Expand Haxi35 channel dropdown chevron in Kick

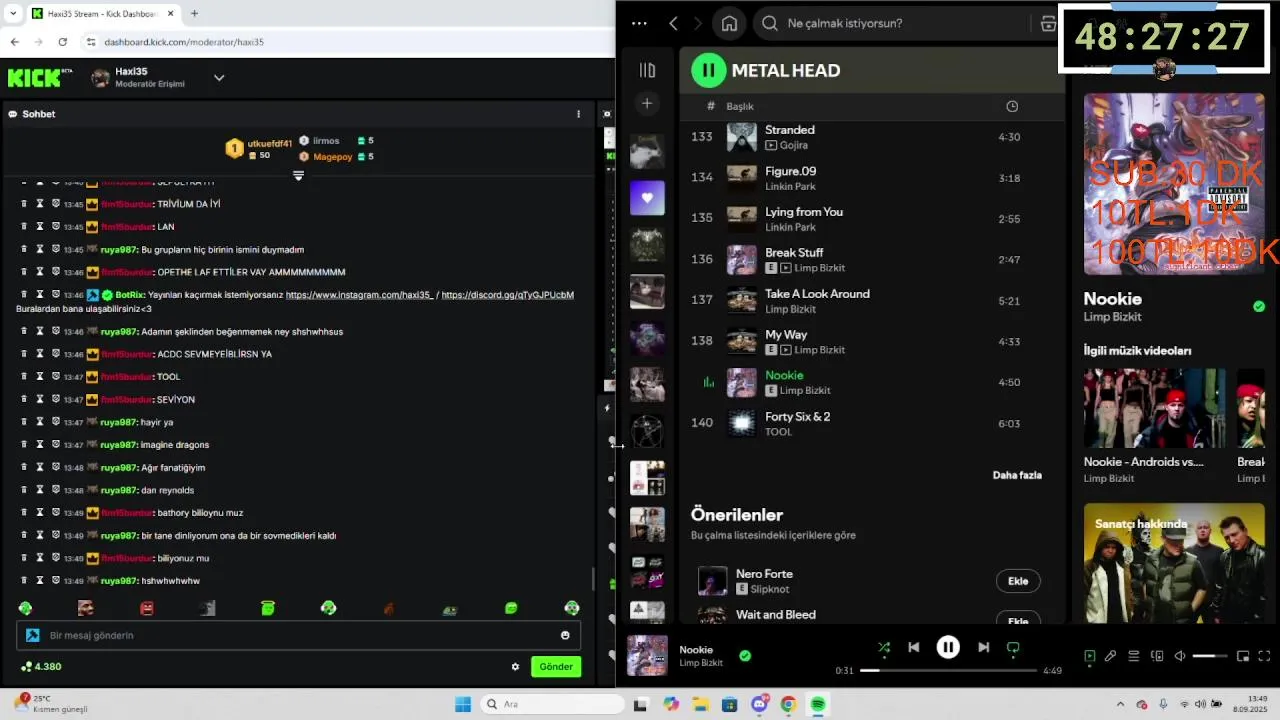point(219,78)
